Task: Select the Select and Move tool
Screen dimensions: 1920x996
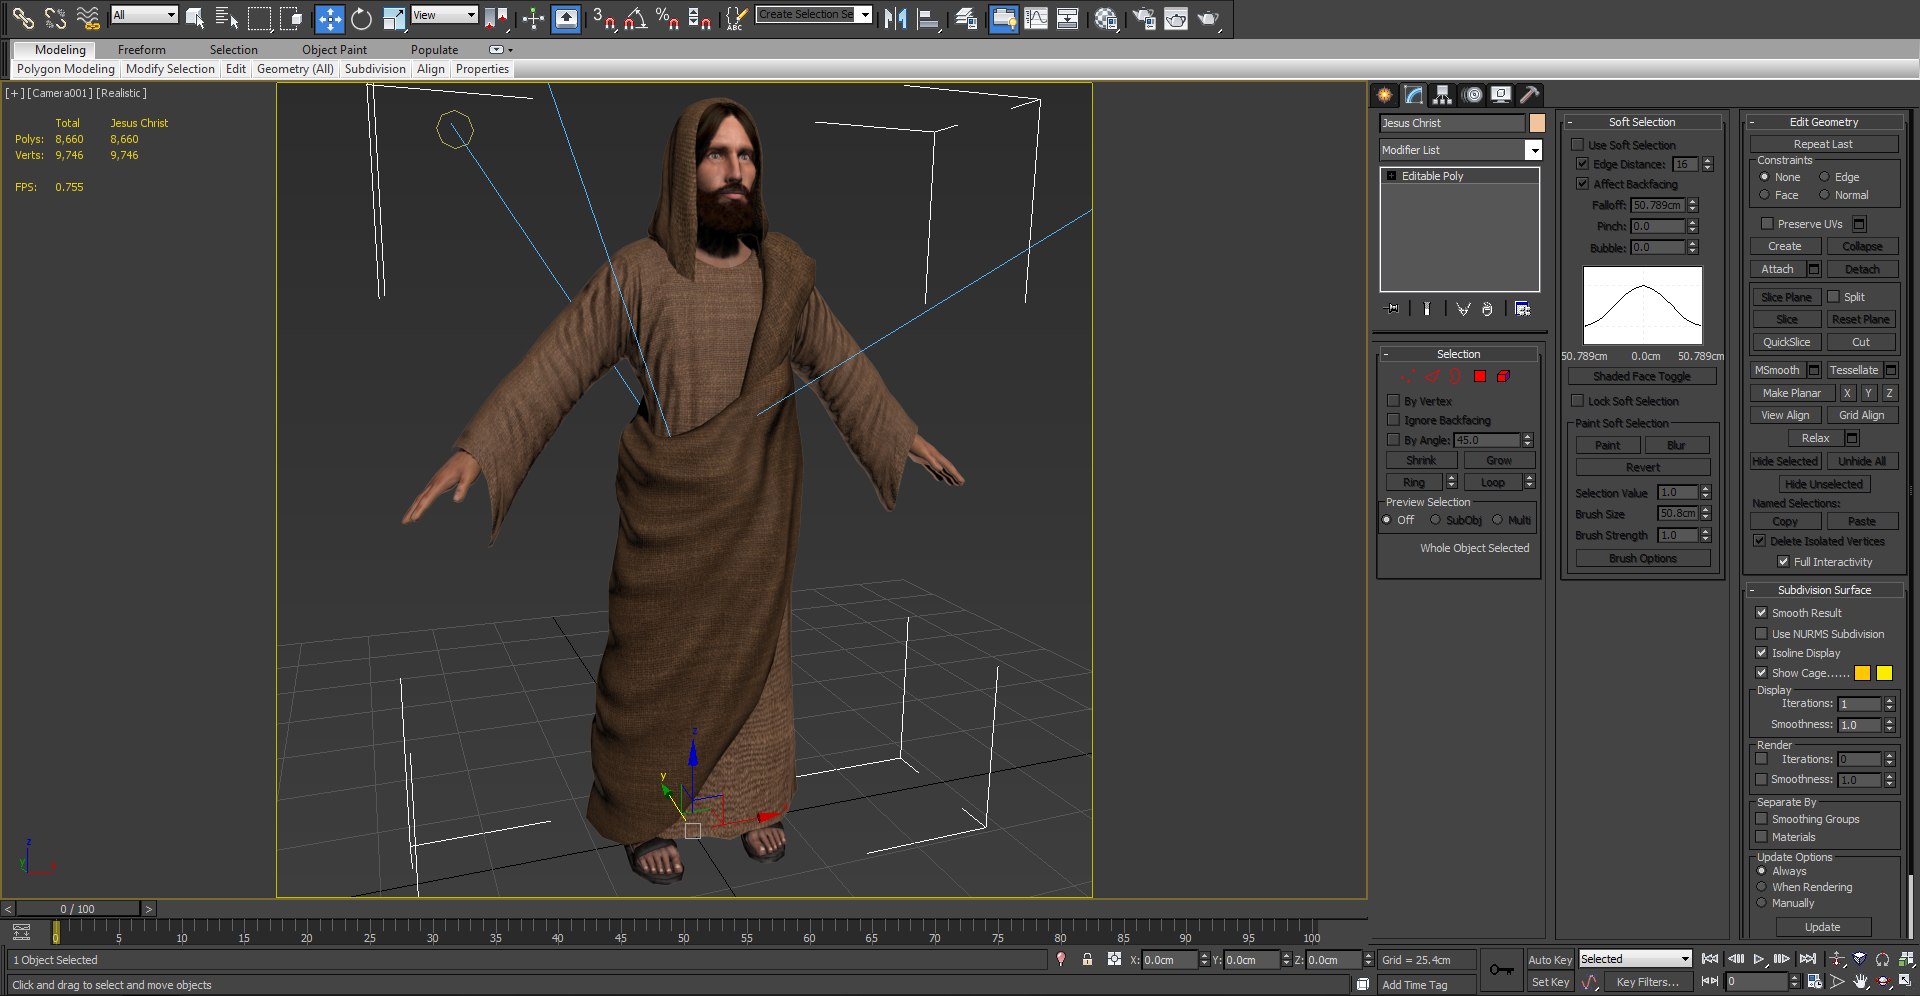Action: [329, 18]
